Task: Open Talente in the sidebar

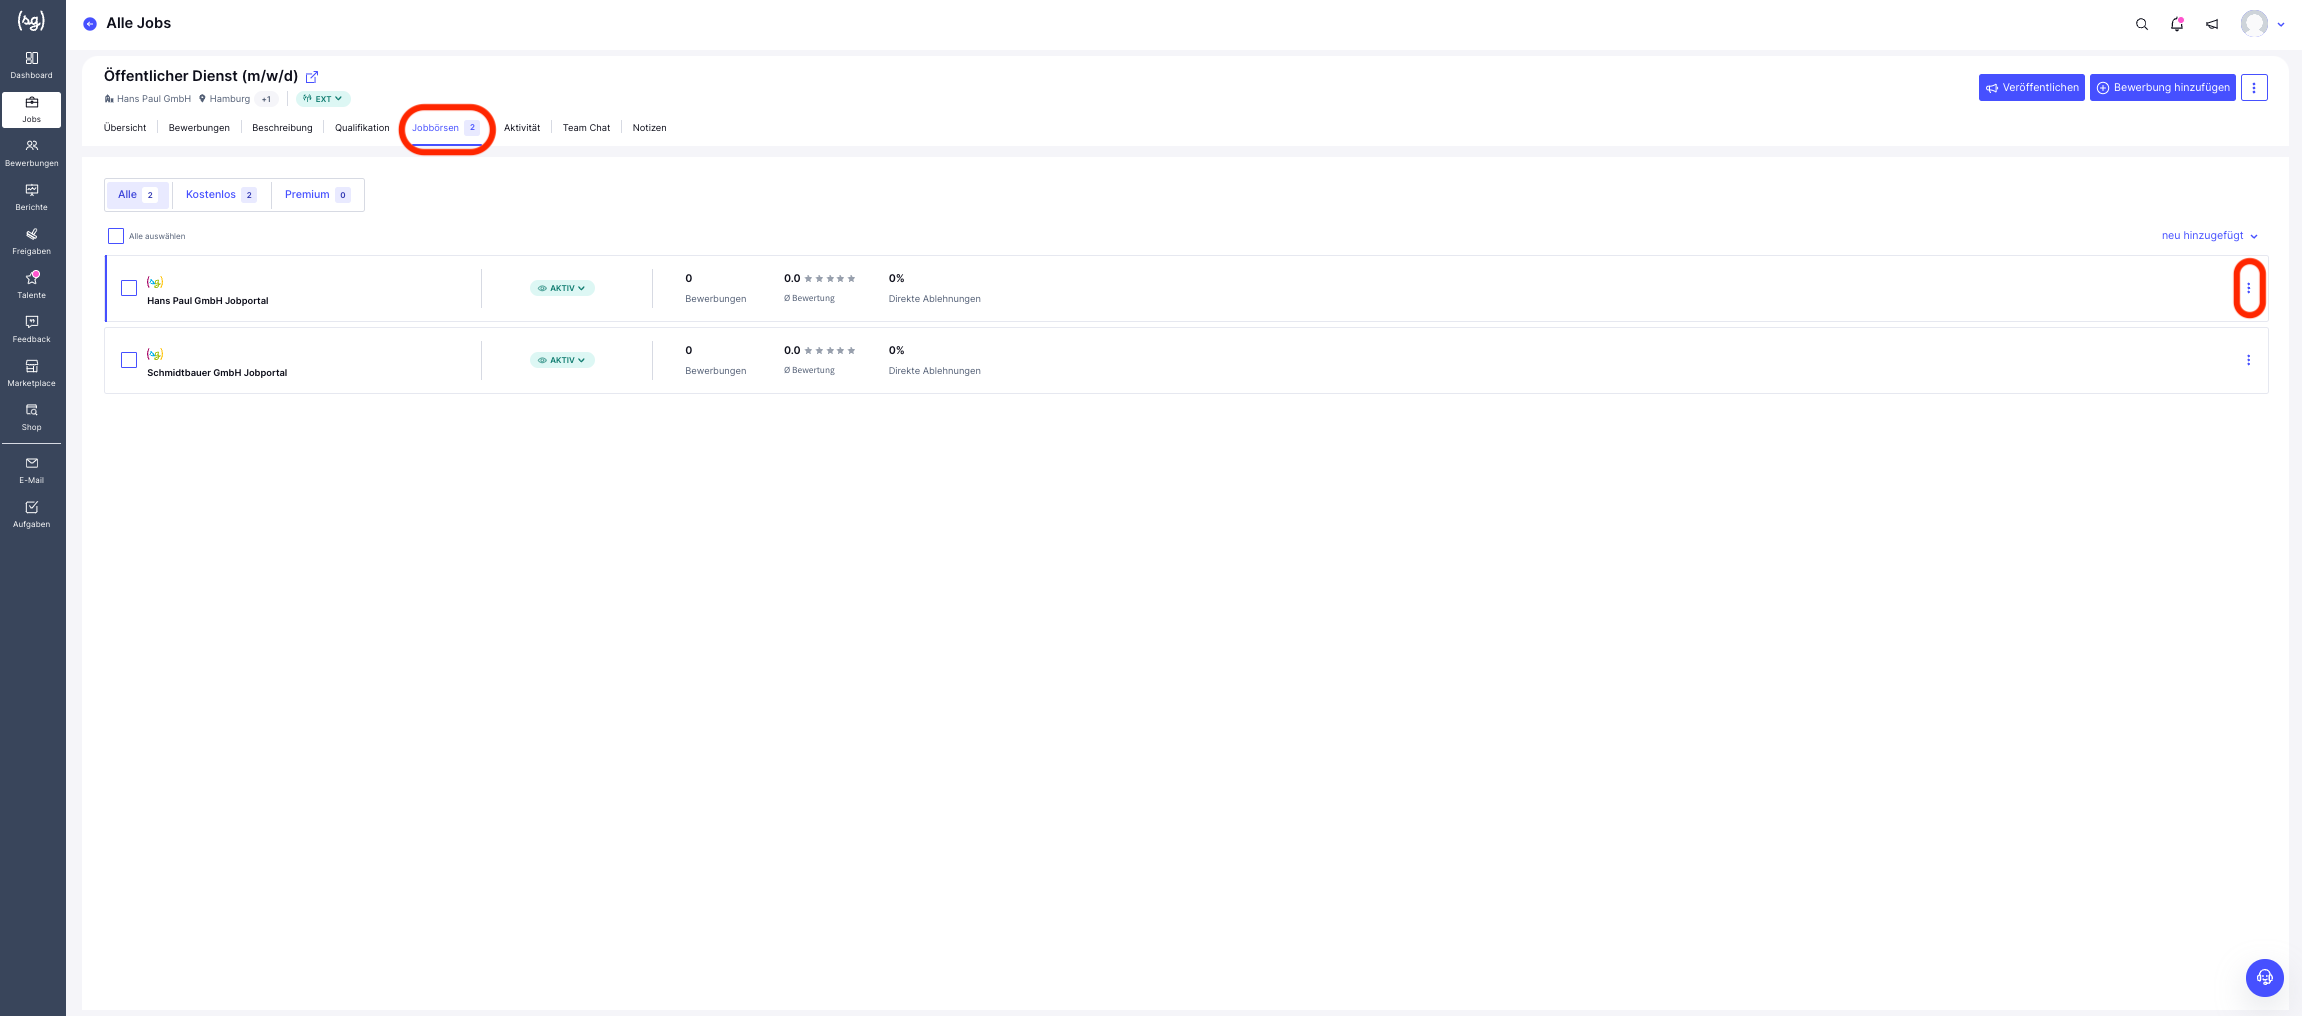Action: [x=32, y=285]
